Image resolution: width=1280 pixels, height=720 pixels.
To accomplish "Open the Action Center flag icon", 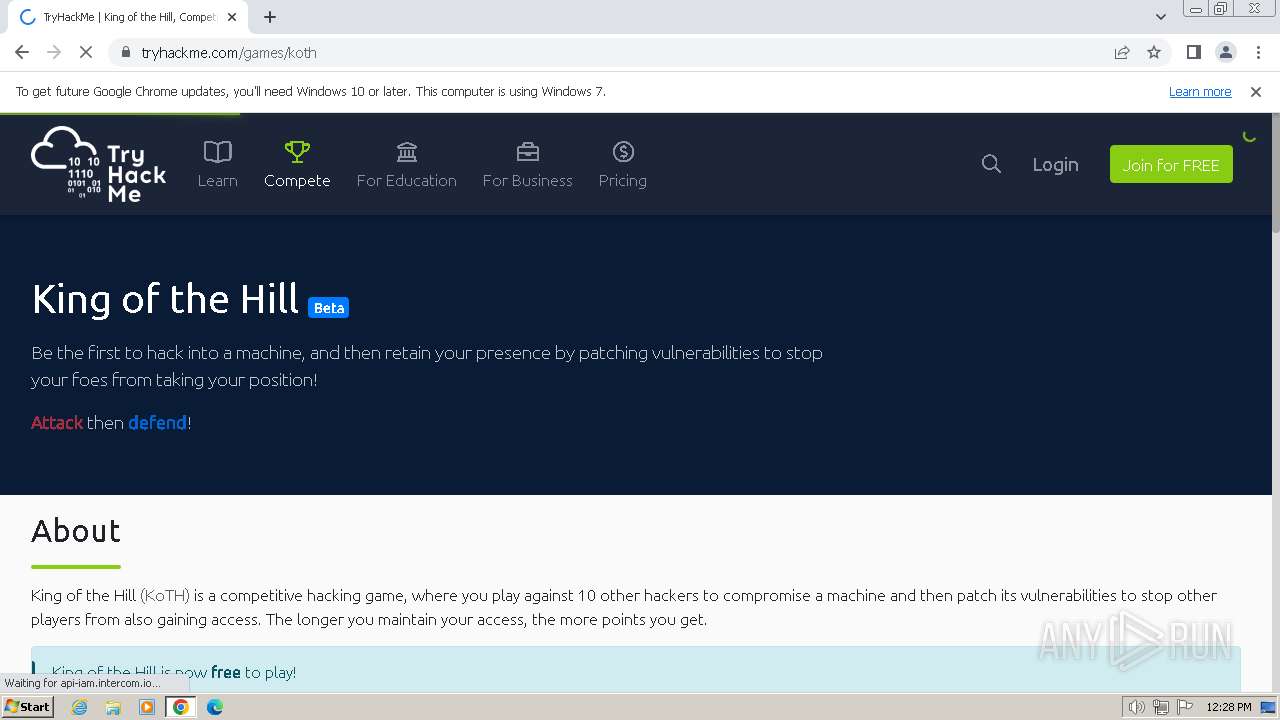I will point(1184,707).
